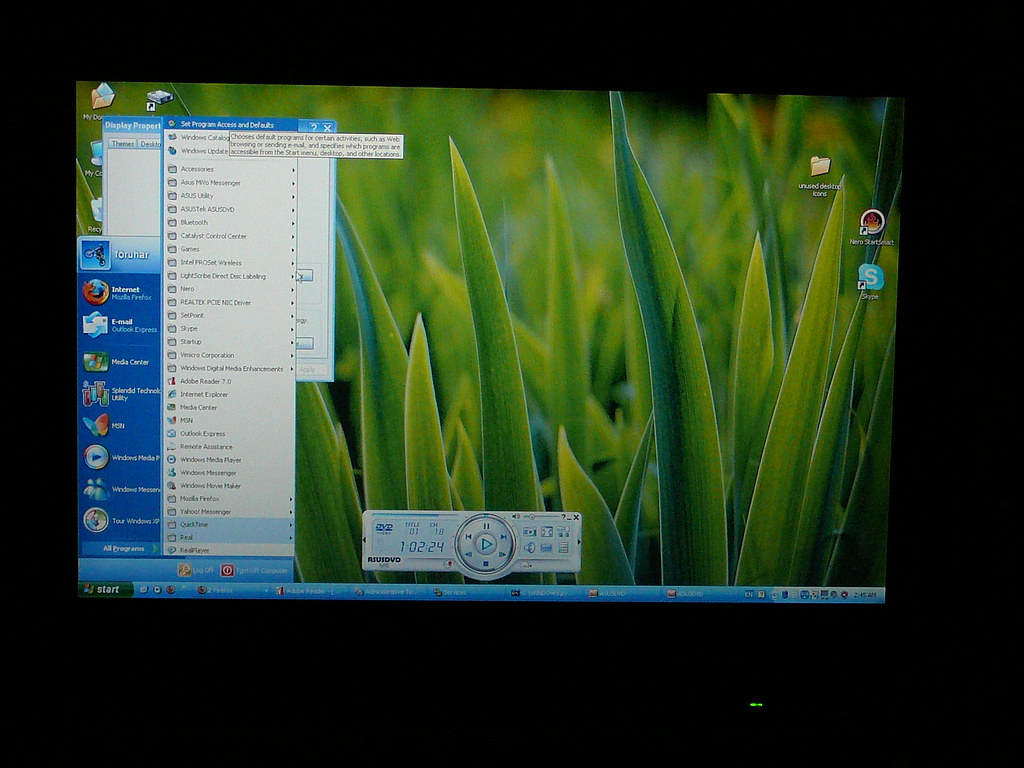Click the red record dot in ASUSDVD
Screen dimensions: 1024x768
[450, 563]
